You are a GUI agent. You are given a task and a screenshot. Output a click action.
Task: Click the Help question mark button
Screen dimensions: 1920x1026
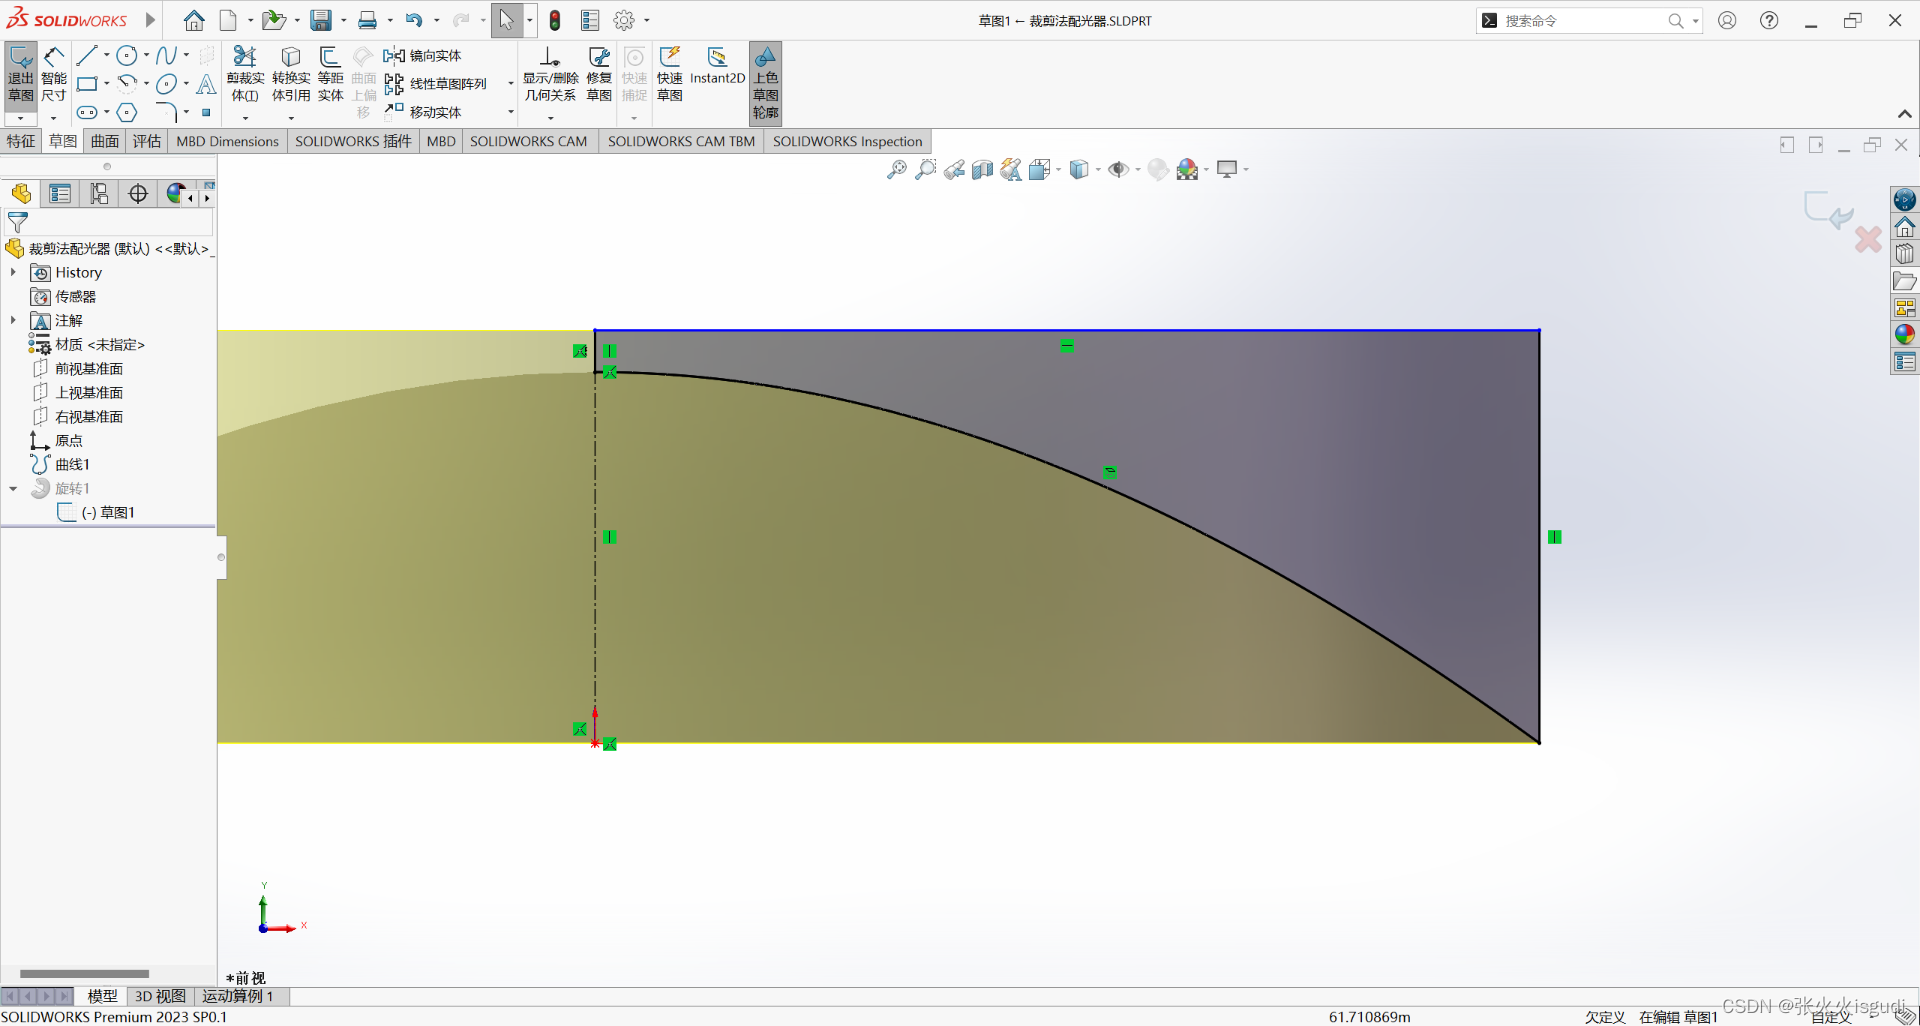pyautogui.click(x=1769, y=20)
